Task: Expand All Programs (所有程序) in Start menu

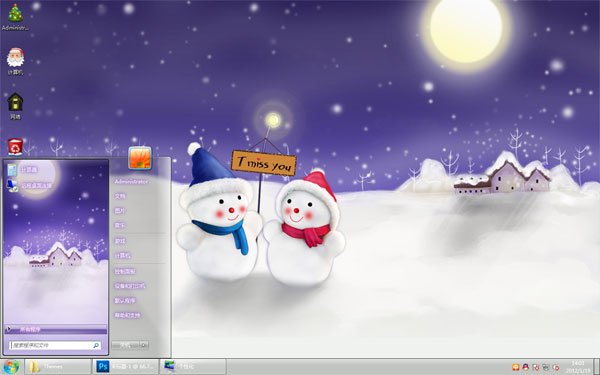Action: pyautogui.click(x=56, y=329)
